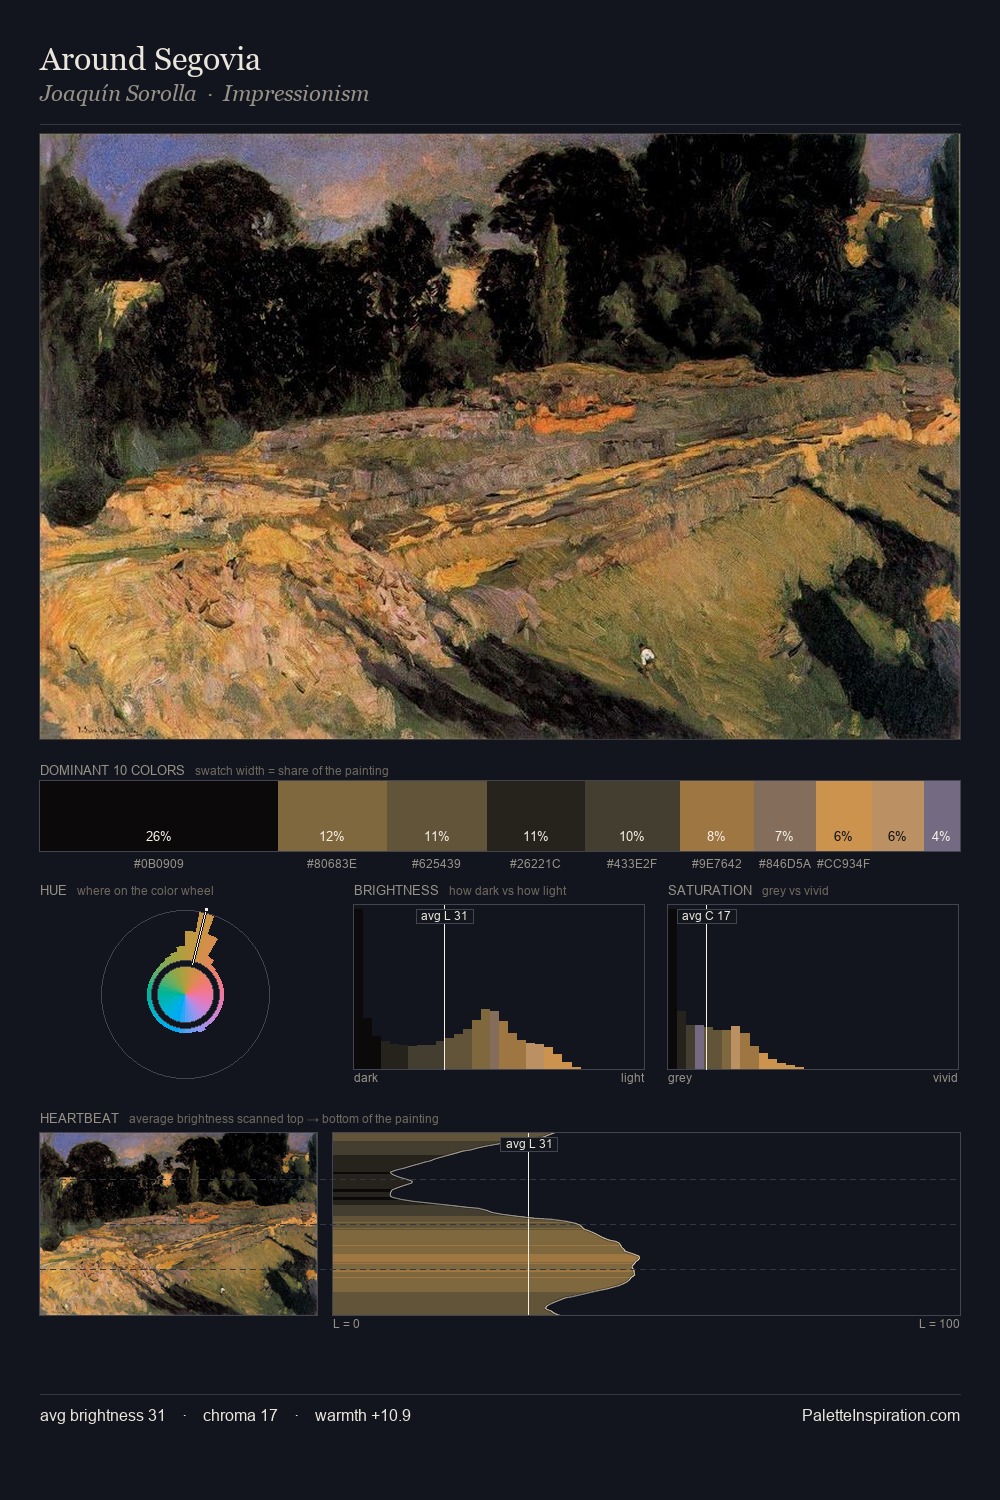1000x1500 pixels.
Task: Click hex code #CC934F
Action: [843, 864]
